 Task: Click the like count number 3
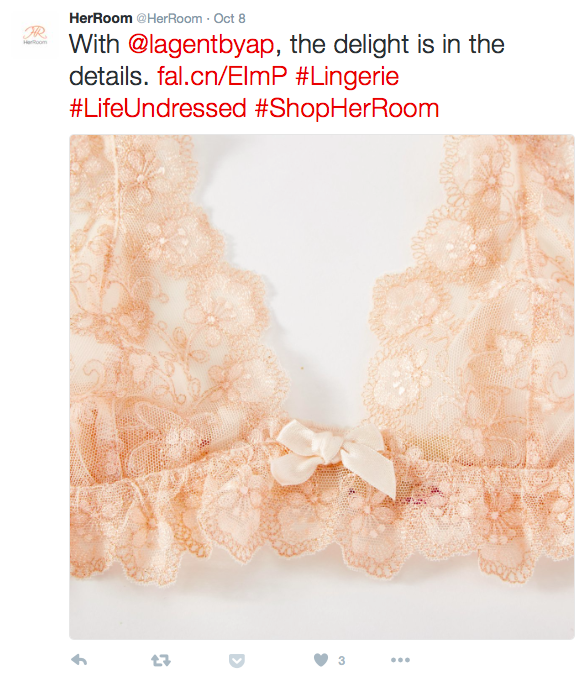[x=342, y=661]
